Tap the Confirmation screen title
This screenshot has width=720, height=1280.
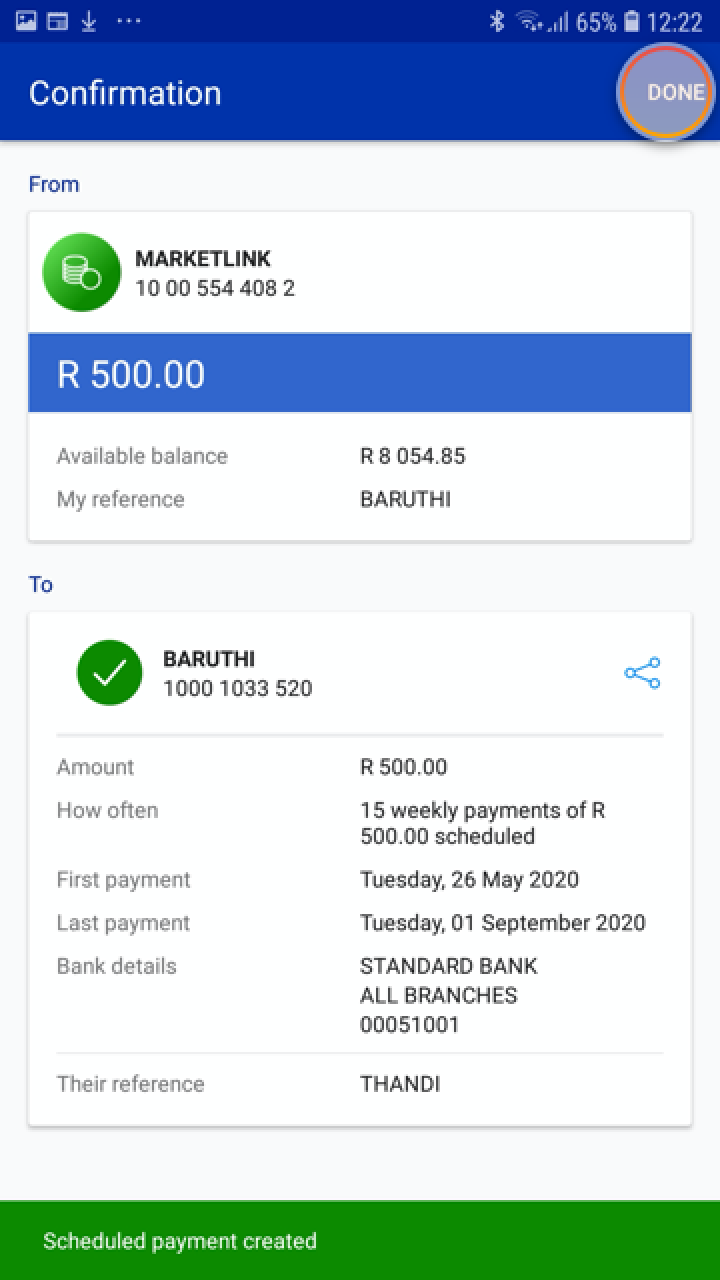[125, 93]
